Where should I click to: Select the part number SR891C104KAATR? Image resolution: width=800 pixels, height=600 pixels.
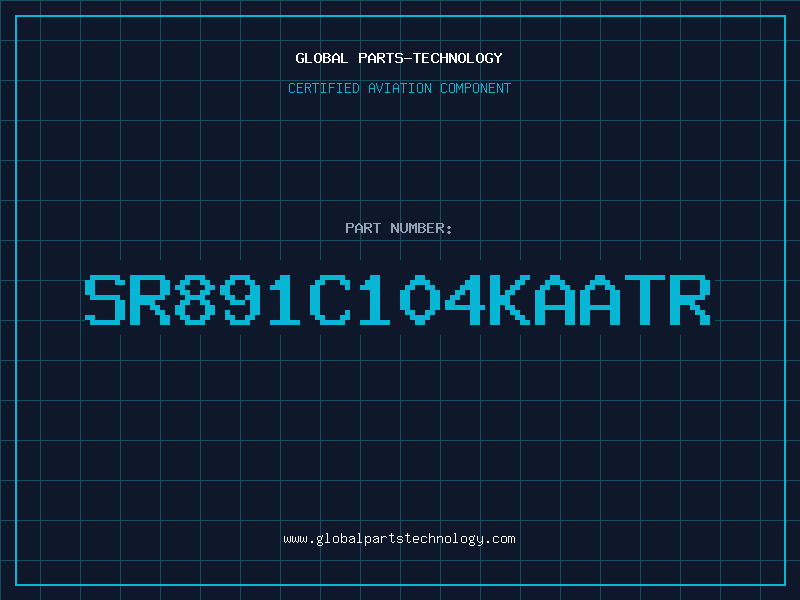[x=397, y=300]
